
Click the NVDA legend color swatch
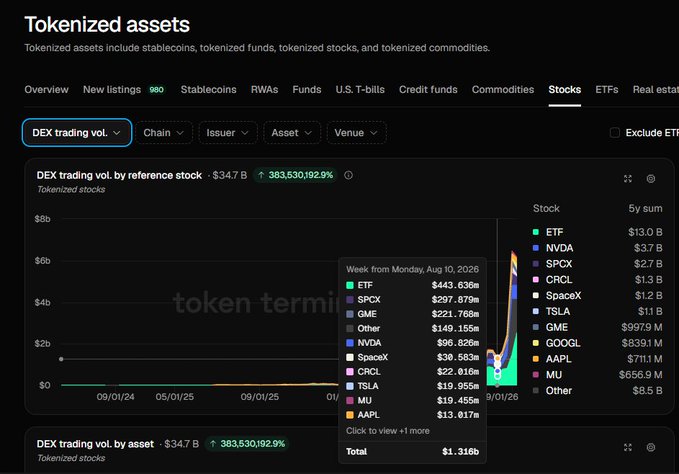[x=536, y=248]
